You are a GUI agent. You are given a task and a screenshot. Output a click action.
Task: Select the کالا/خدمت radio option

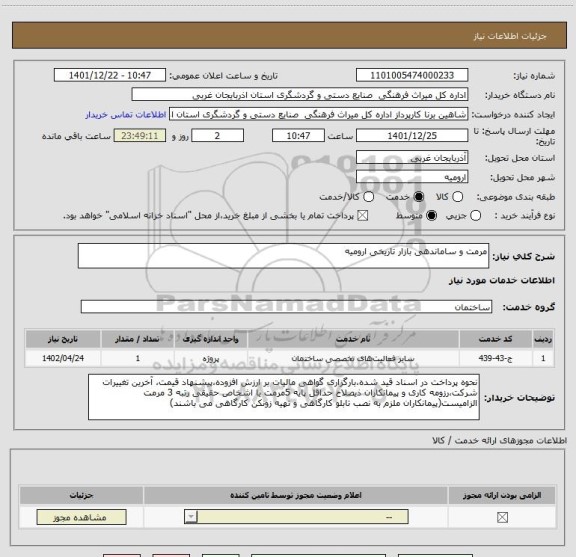click(x=368, y=197)
